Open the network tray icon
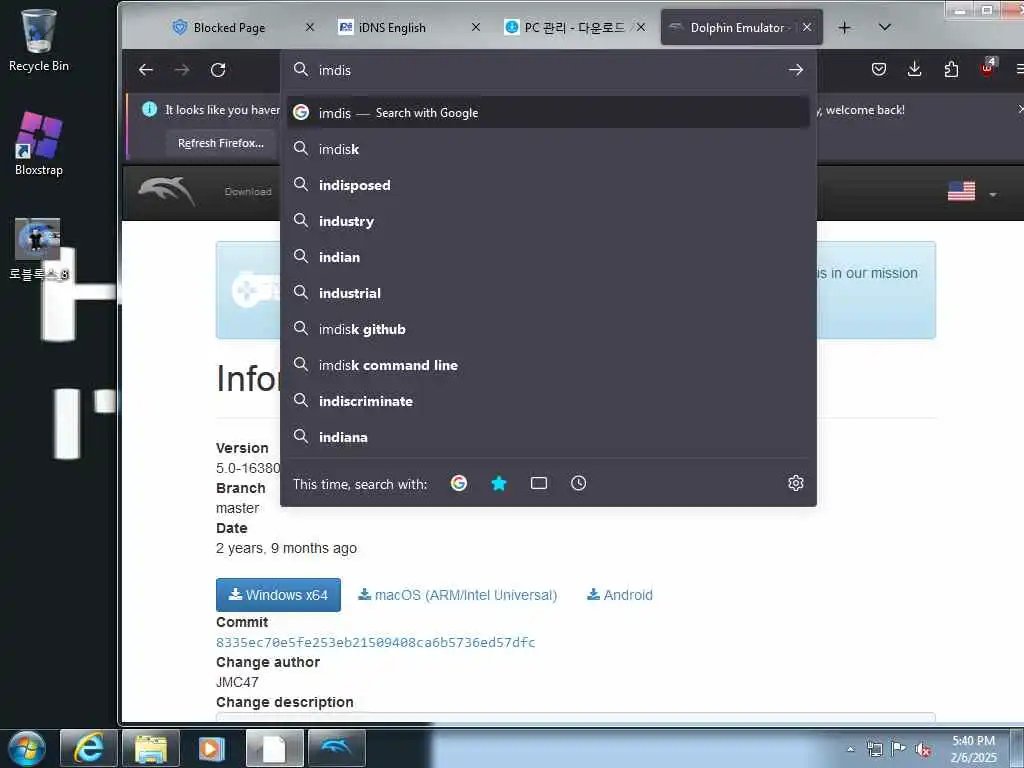This screenshot has width=1024, height=768. 874,749
